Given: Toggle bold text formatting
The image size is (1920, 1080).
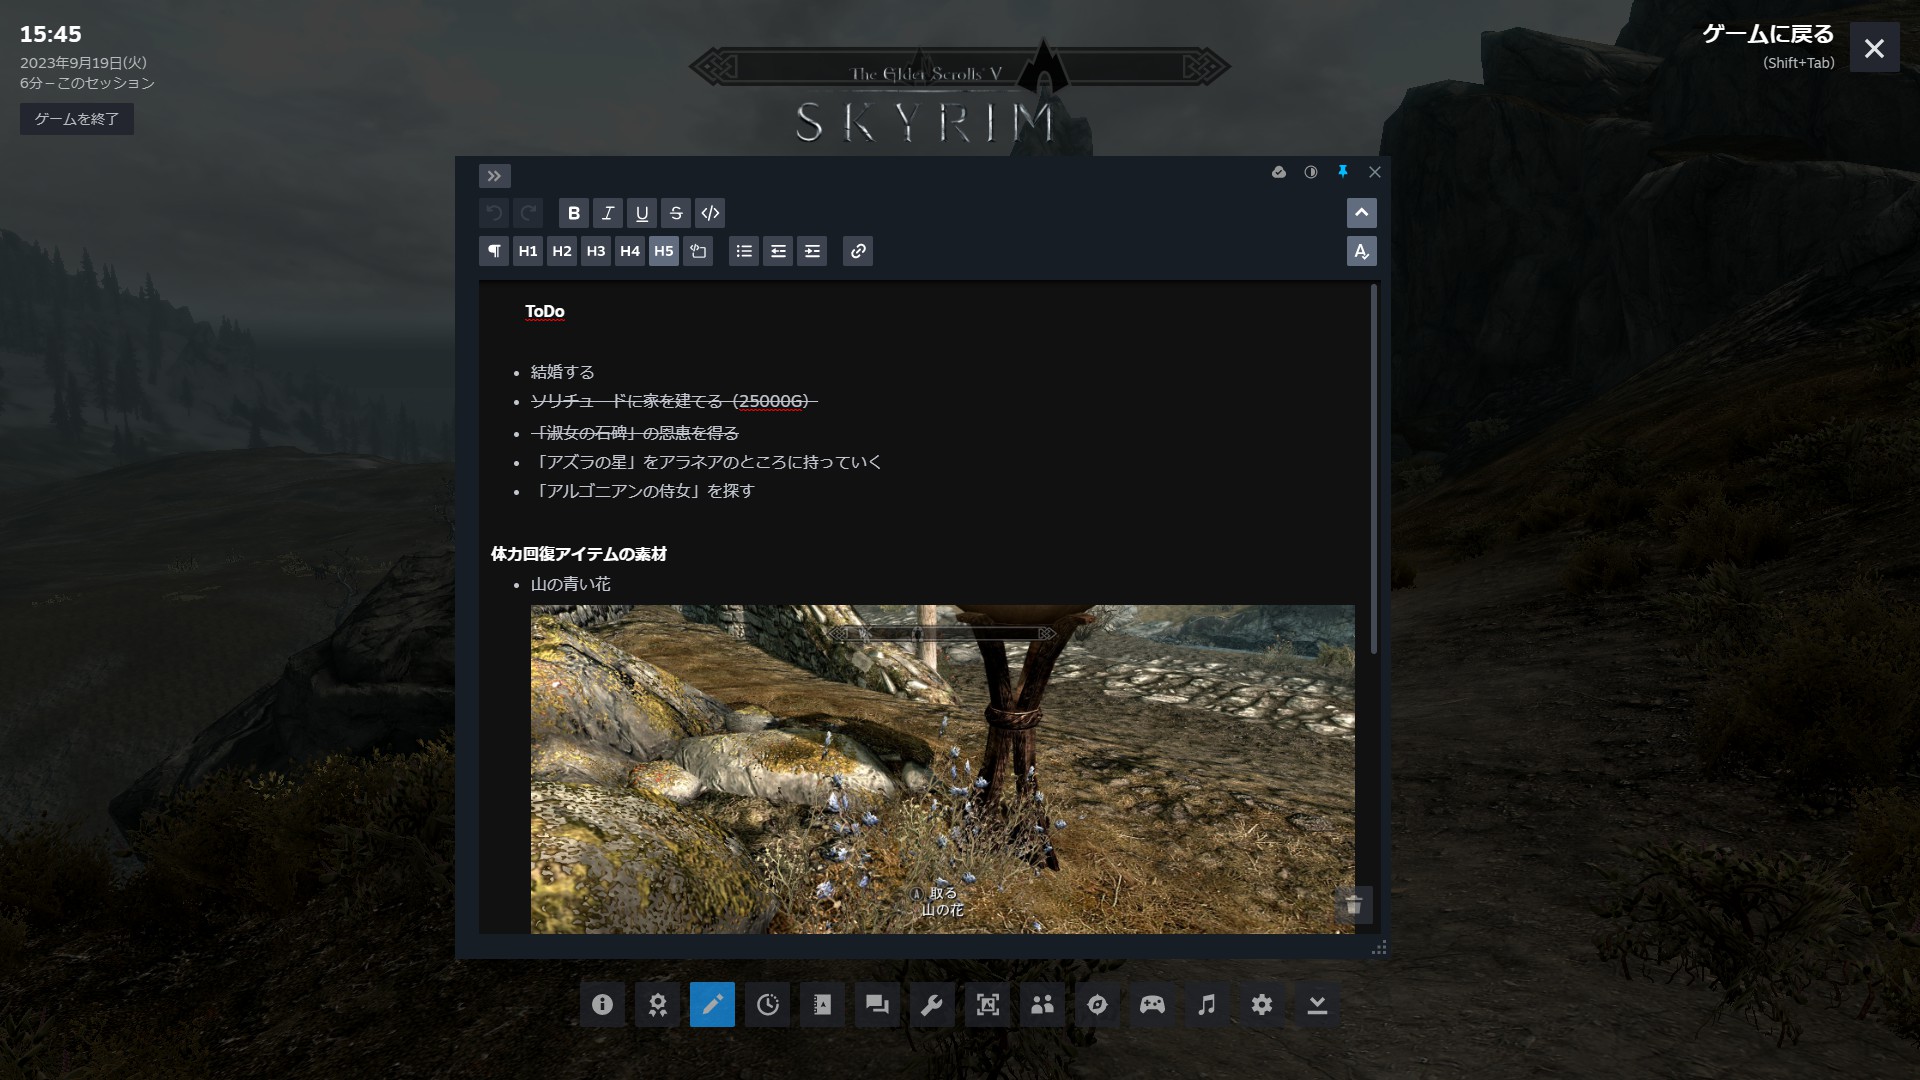Looking at the screenshot, I should coord(573,213).
